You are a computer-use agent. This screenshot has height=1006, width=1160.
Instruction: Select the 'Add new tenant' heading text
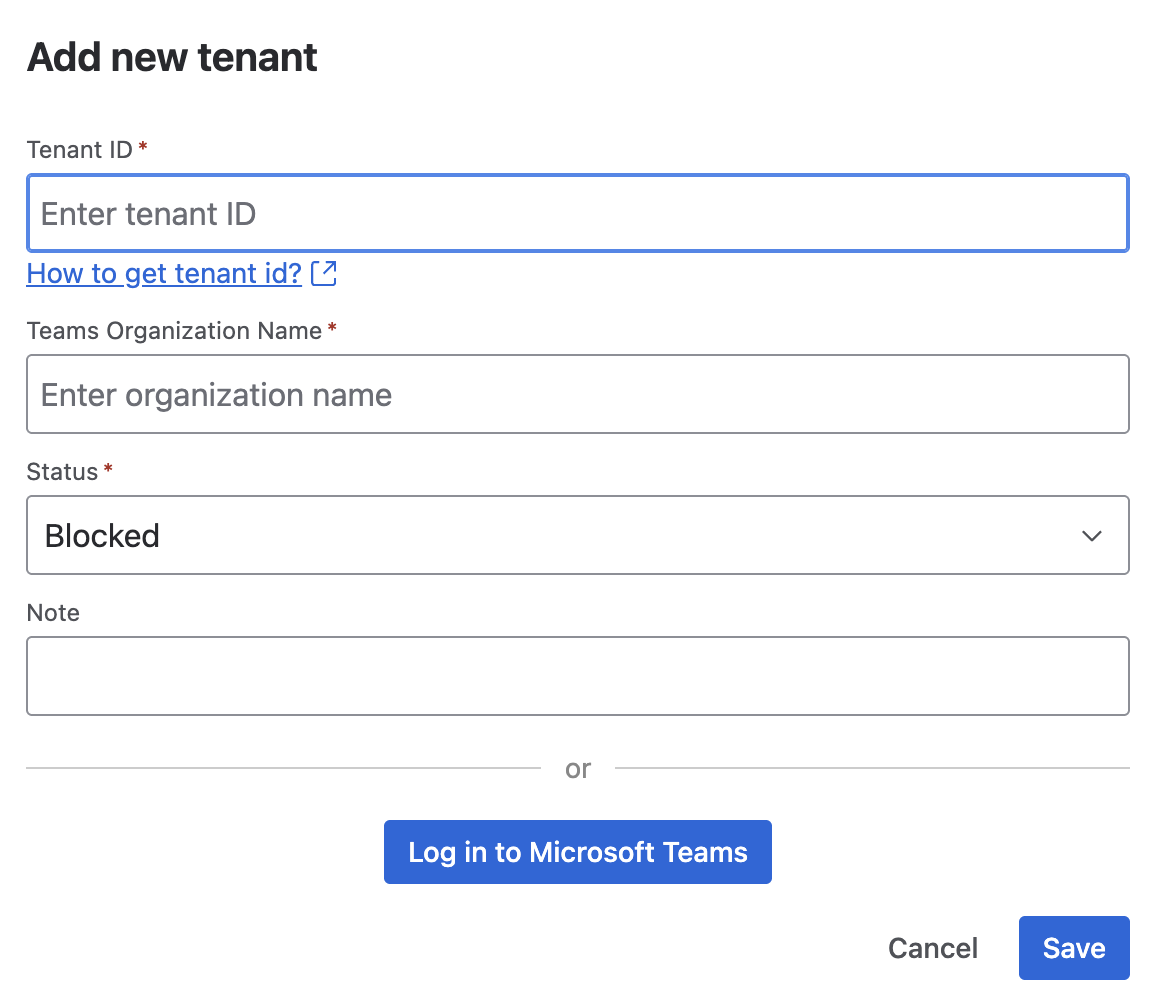click(x=172, y=57)
